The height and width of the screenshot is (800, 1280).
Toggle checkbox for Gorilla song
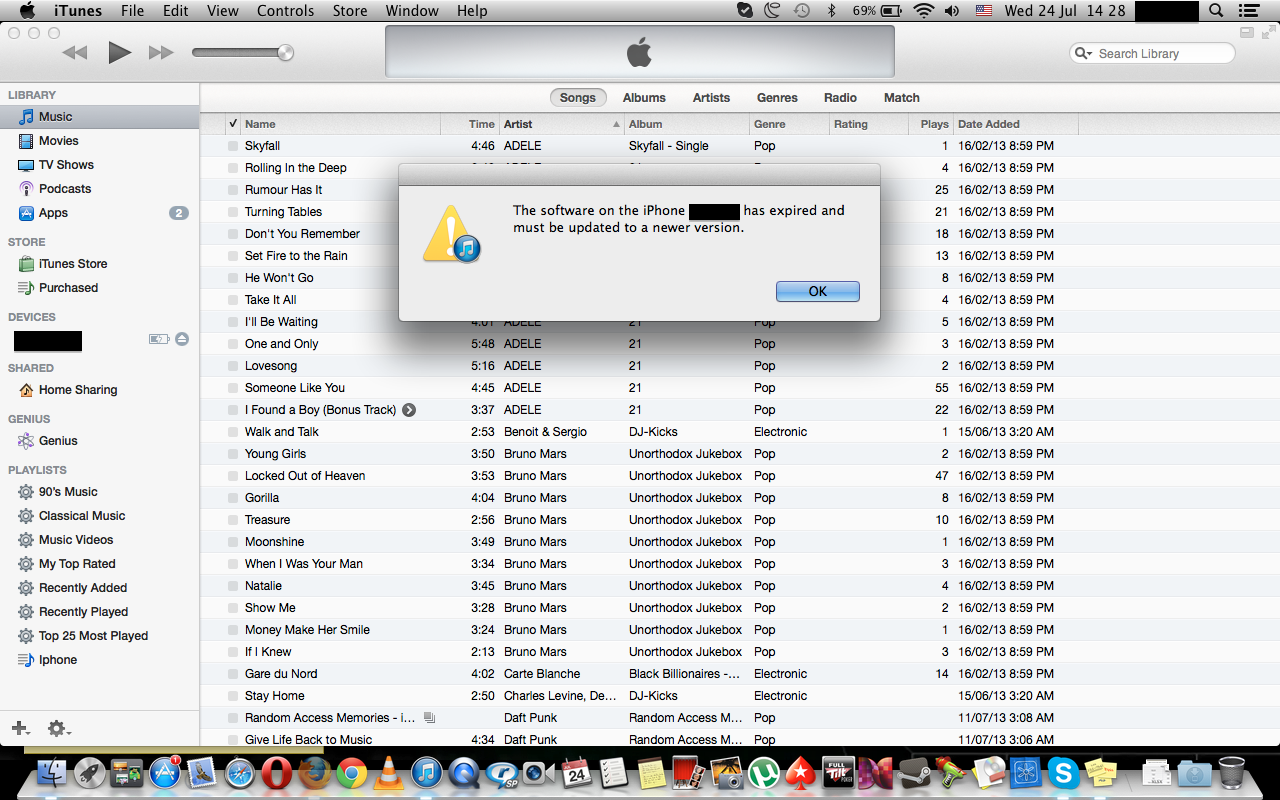click(232, 498)
